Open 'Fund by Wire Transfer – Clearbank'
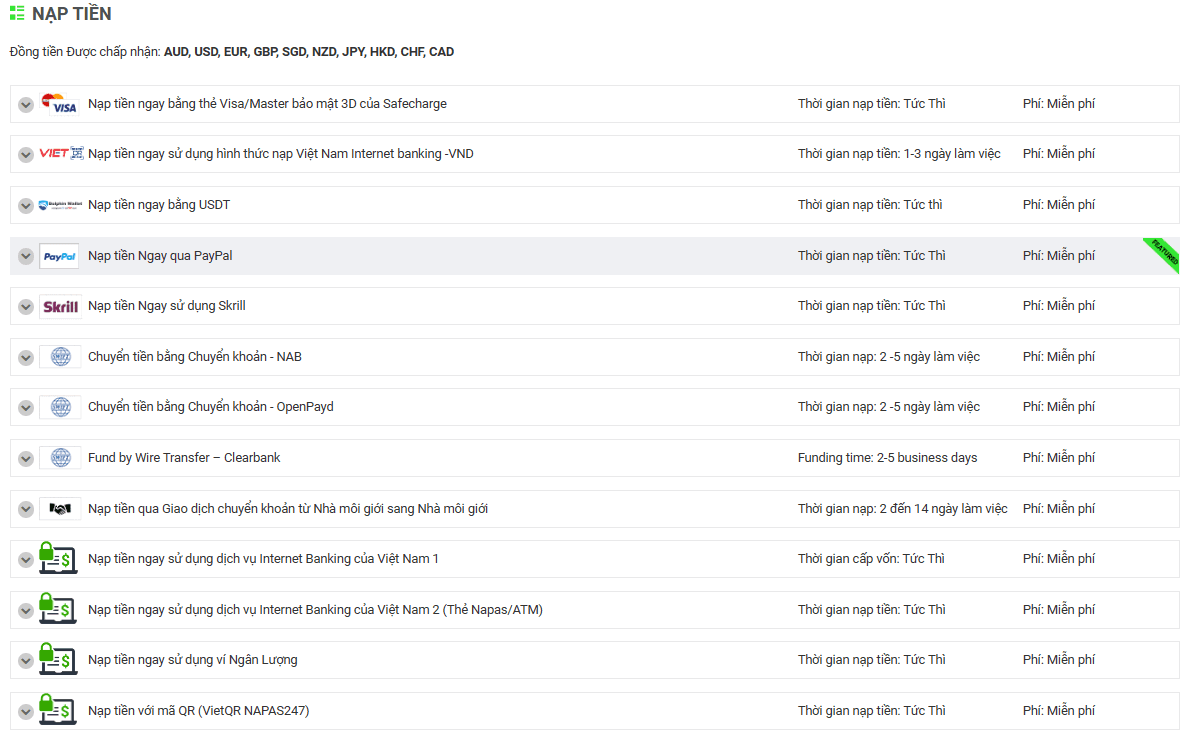The image size is (1187, 734). tap(184, 458)
